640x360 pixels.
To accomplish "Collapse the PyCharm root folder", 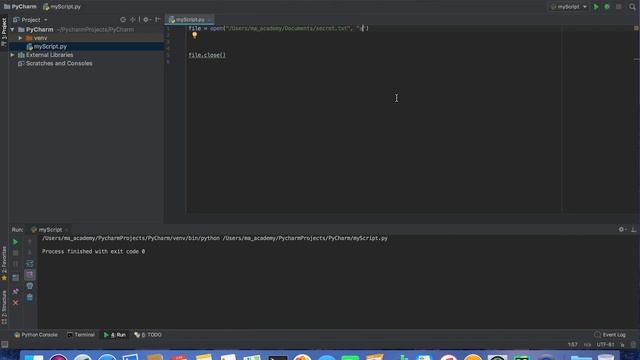I will (13, 29).
